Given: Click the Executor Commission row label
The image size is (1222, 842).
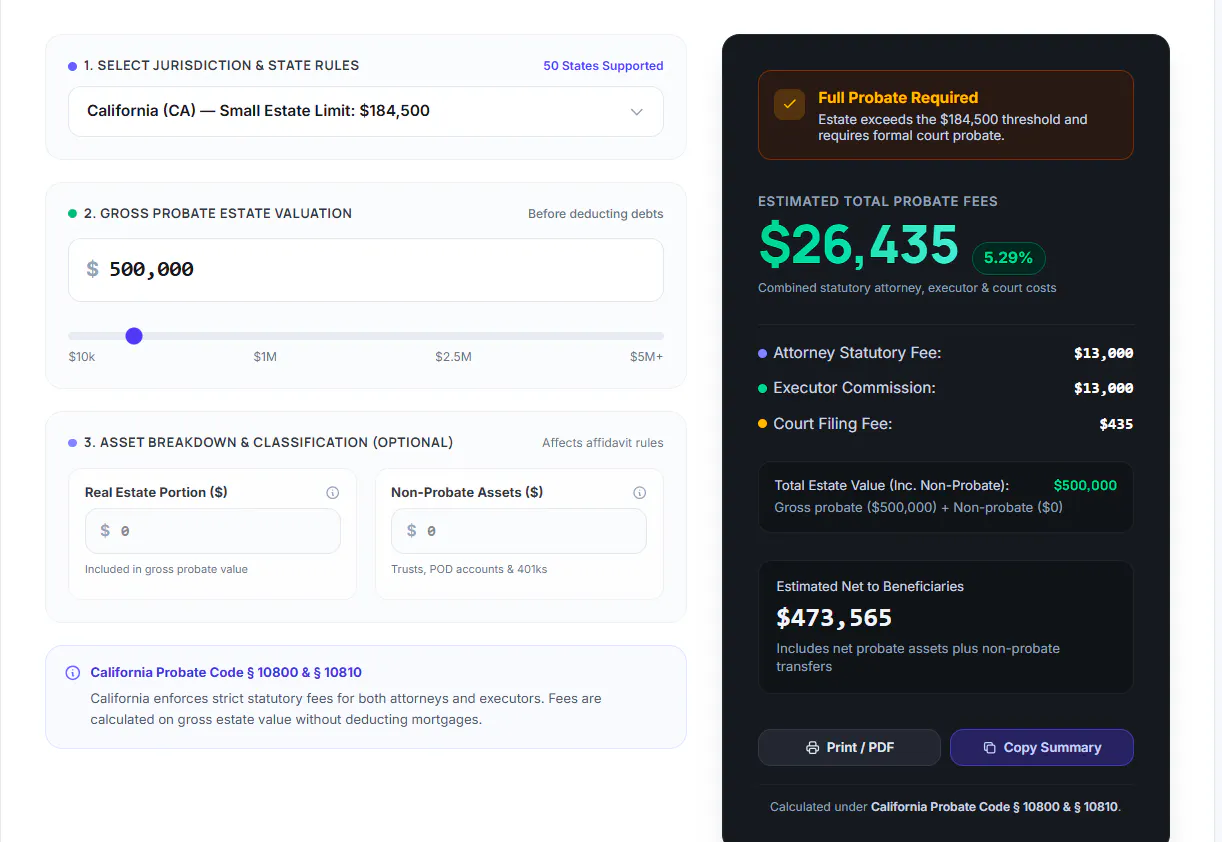Looking at the screenshot, I should (x=854, y=388).
